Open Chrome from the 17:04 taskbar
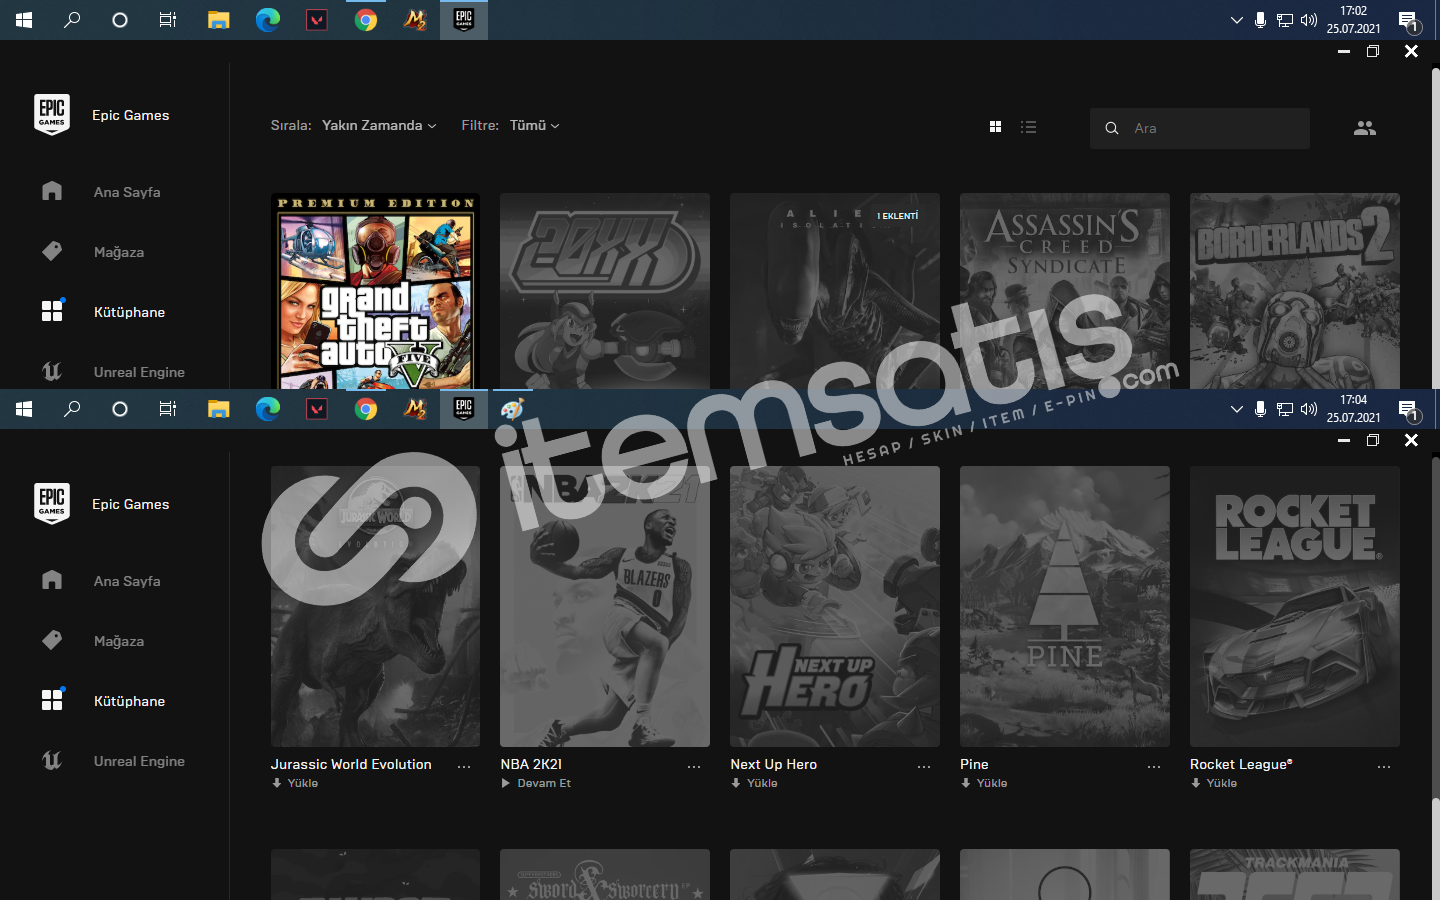 point(366,409)
